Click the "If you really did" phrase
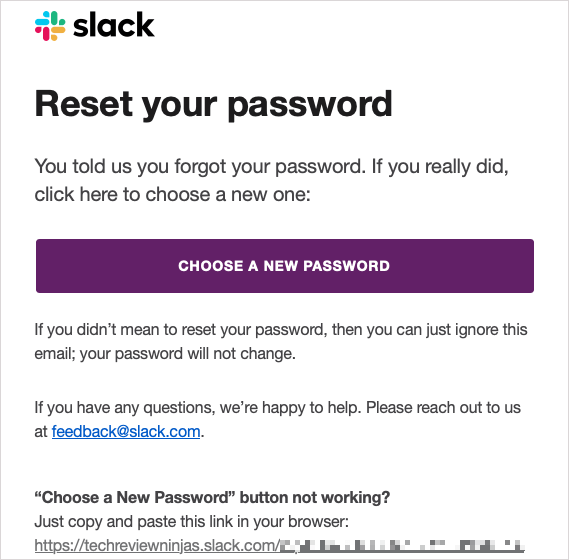This screenshot has width=569, height=560. click(440, 167)
